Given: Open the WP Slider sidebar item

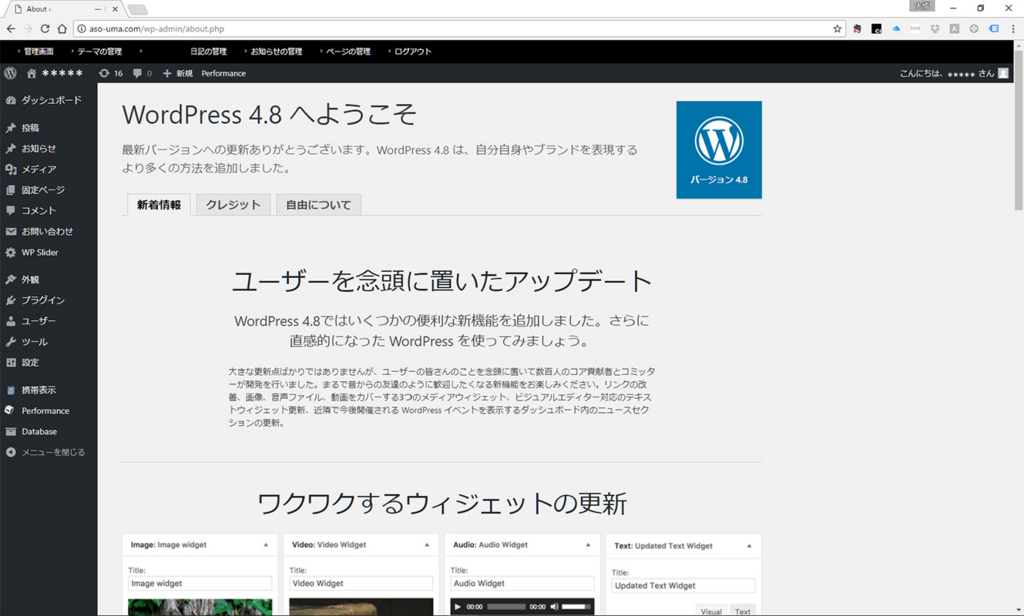Looking at the screenshot, I should [x=48, y=252].
